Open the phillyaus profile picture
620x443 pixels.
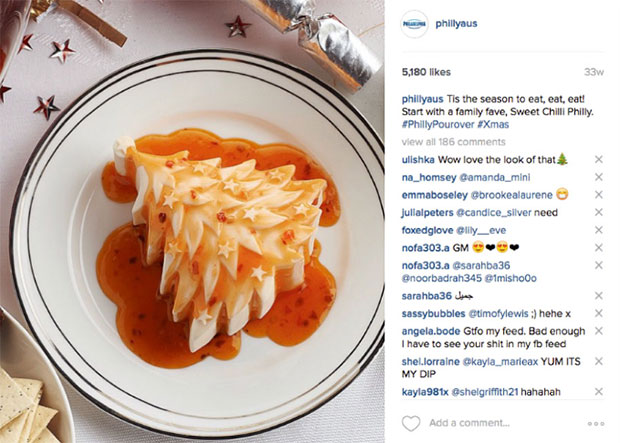tap(414, 24)
